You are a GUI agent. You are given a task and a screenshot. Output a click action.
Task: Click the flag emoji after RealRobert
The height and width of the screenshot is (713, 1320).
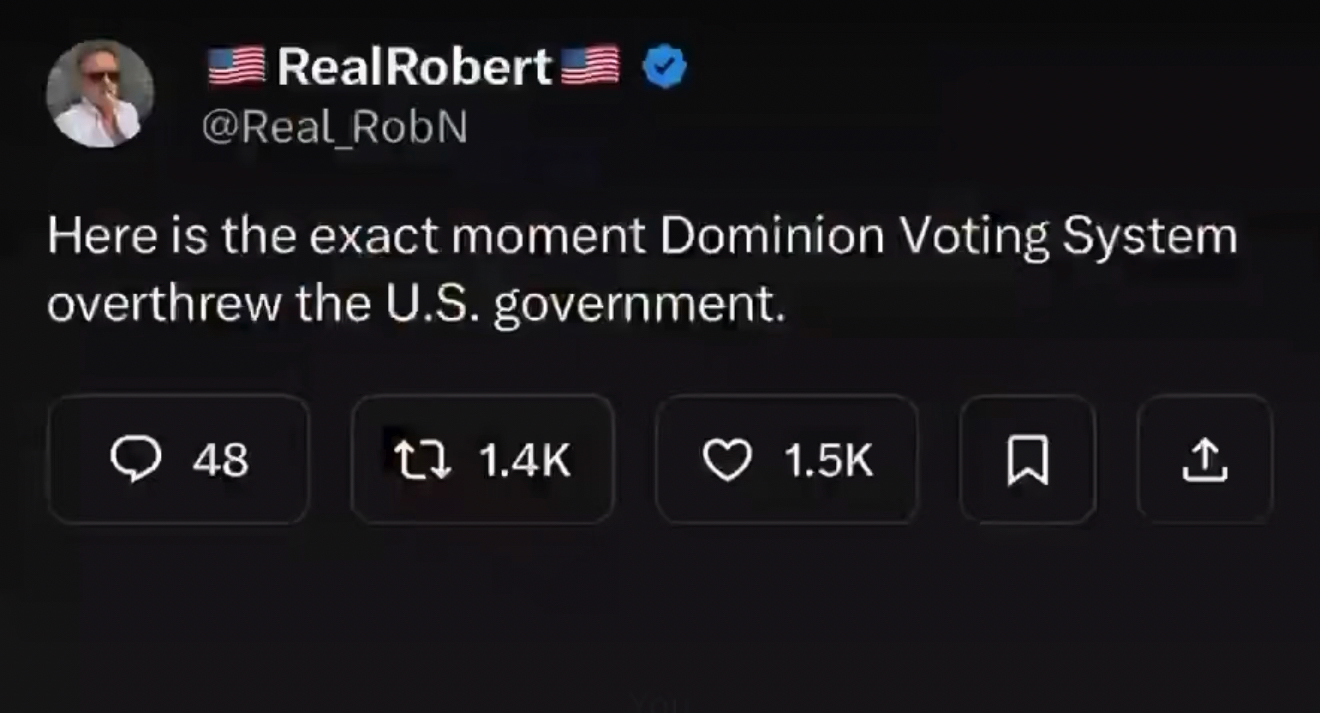pos(590,67)
